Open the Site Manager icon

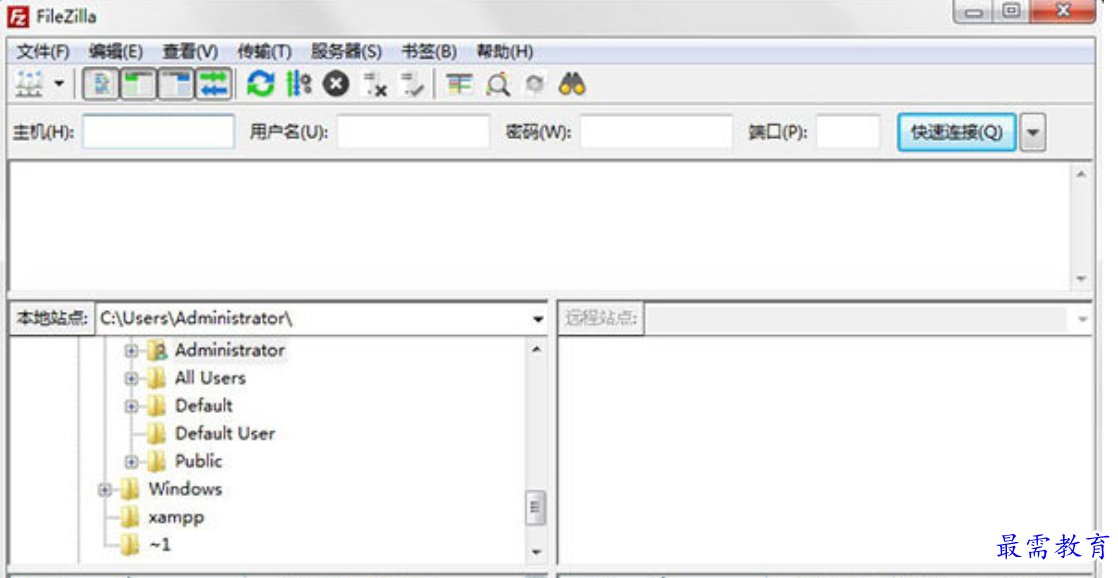pos(30,84)
